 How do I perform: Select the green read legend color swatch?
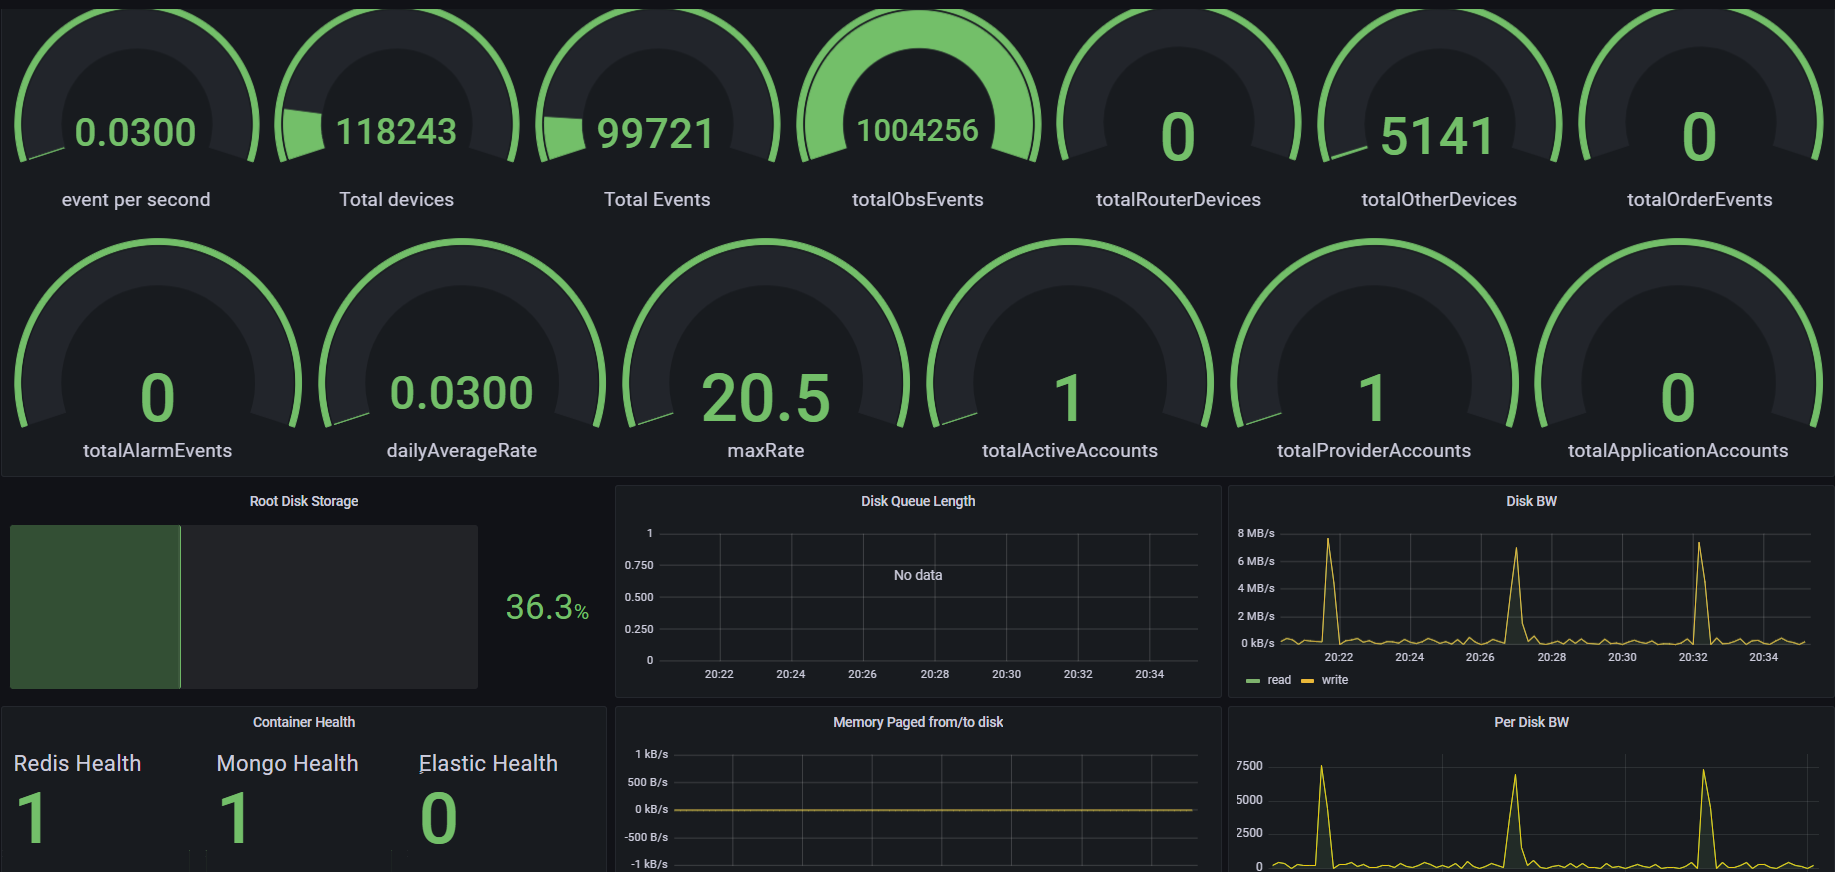pos(1253,681)
